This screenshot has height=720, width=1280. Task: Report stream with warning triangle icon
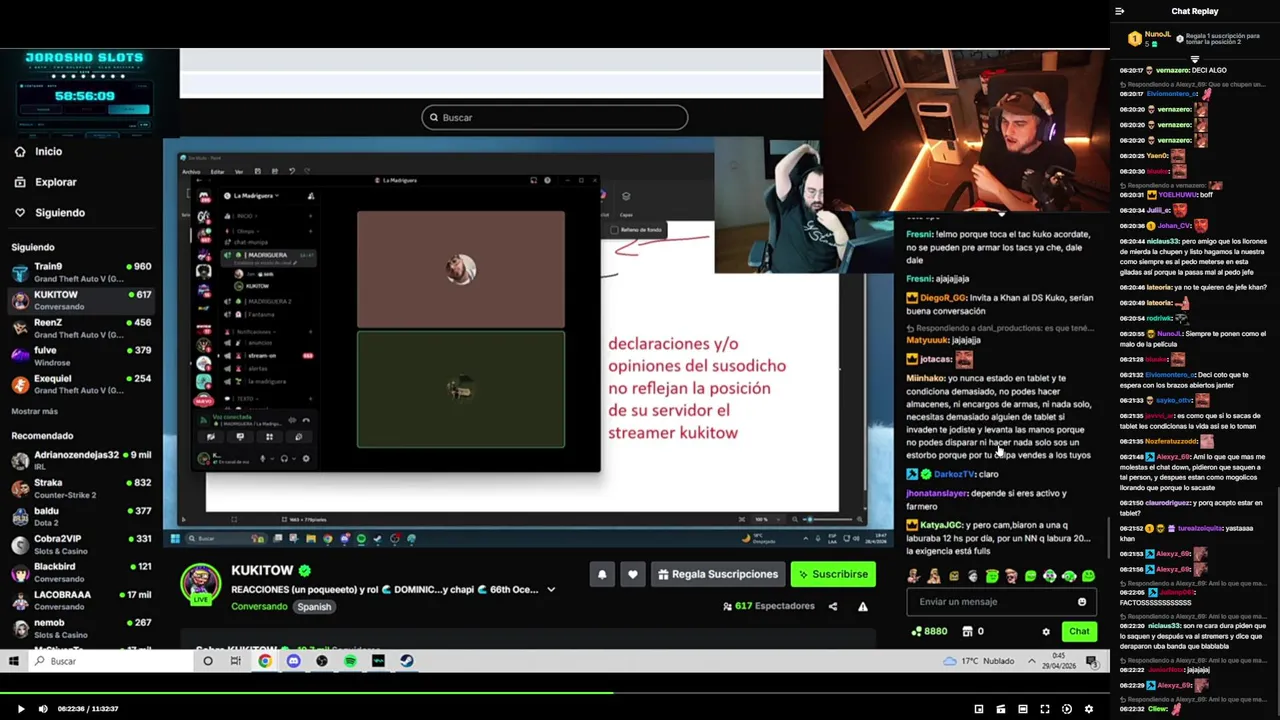click(x=863, y=606)
